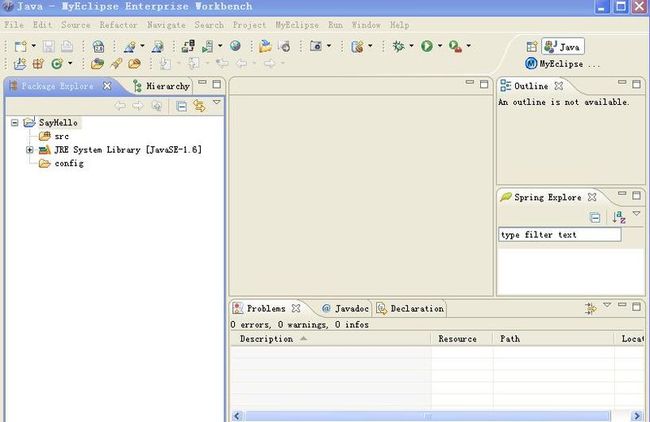Click the Deploy MyEclipse server applications icon

187,46
